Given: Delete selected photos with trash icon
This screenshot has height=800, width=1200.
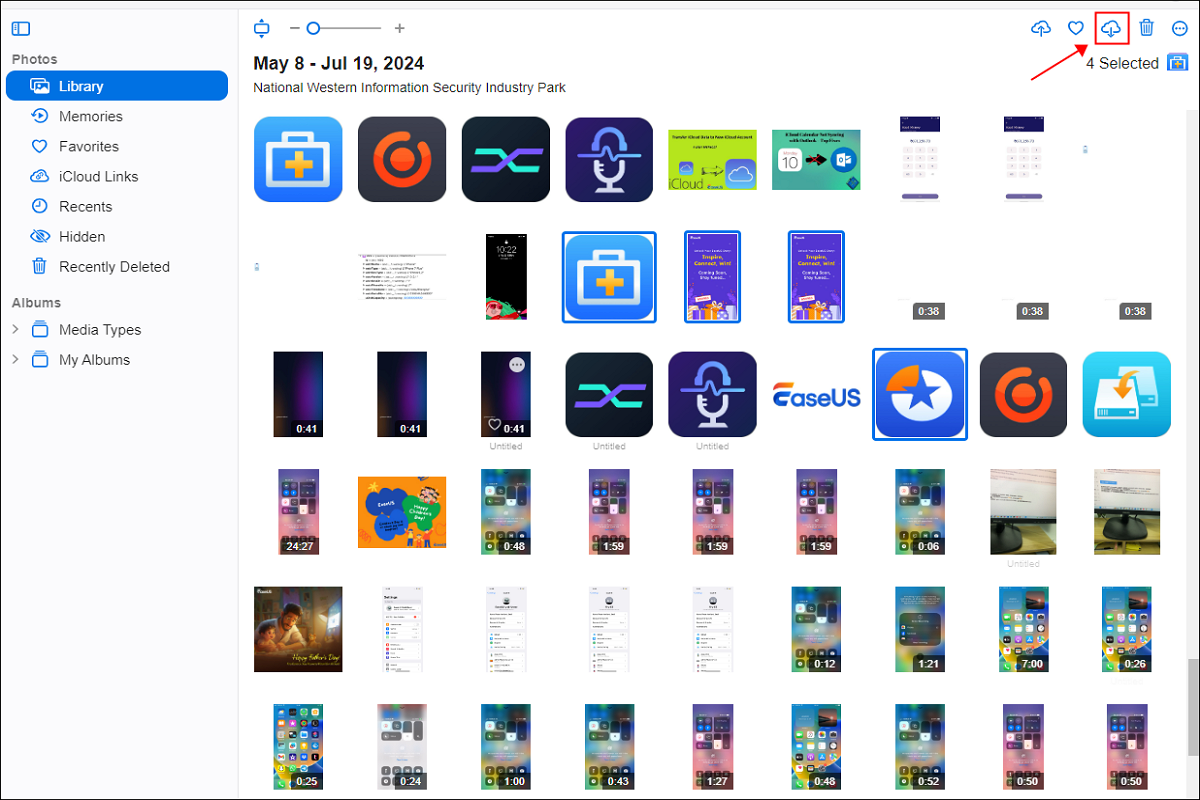Looking at the screenshot, I should point(1147,28).
